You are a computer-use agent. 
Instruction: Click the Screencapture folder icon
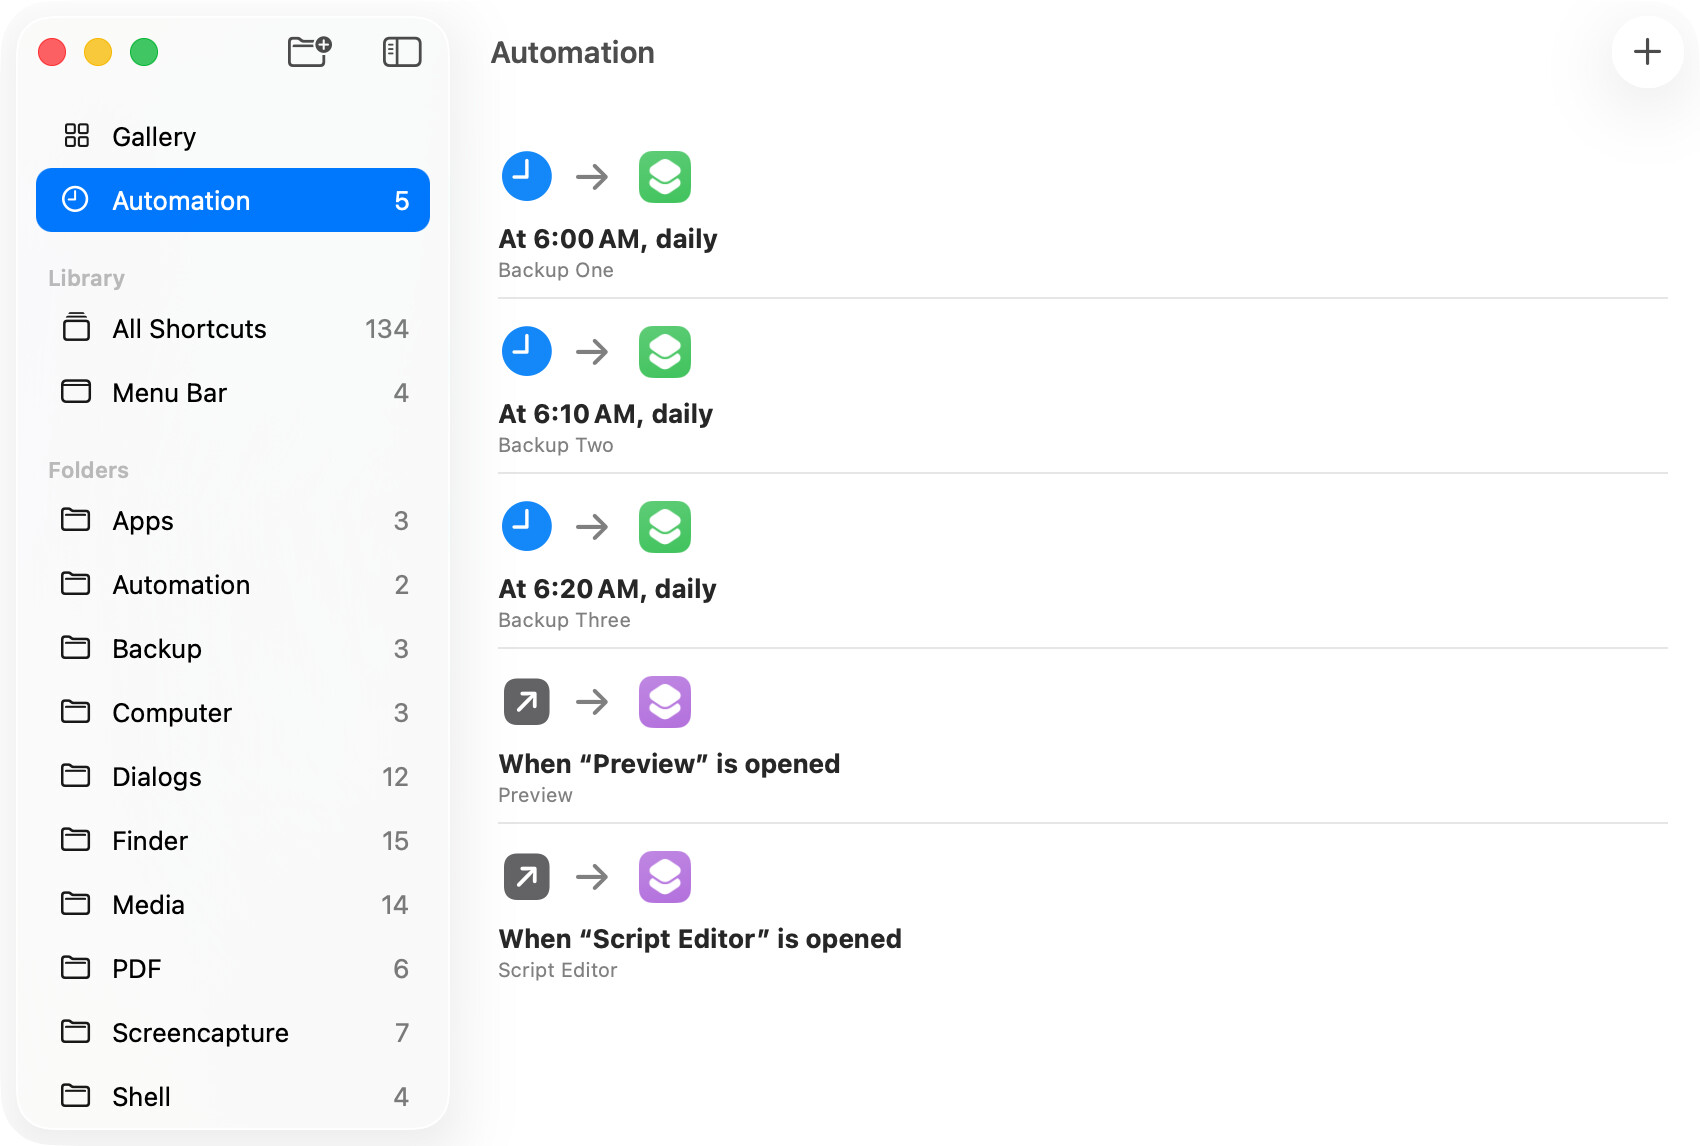pyautogui.click(x=76, y=1031)
